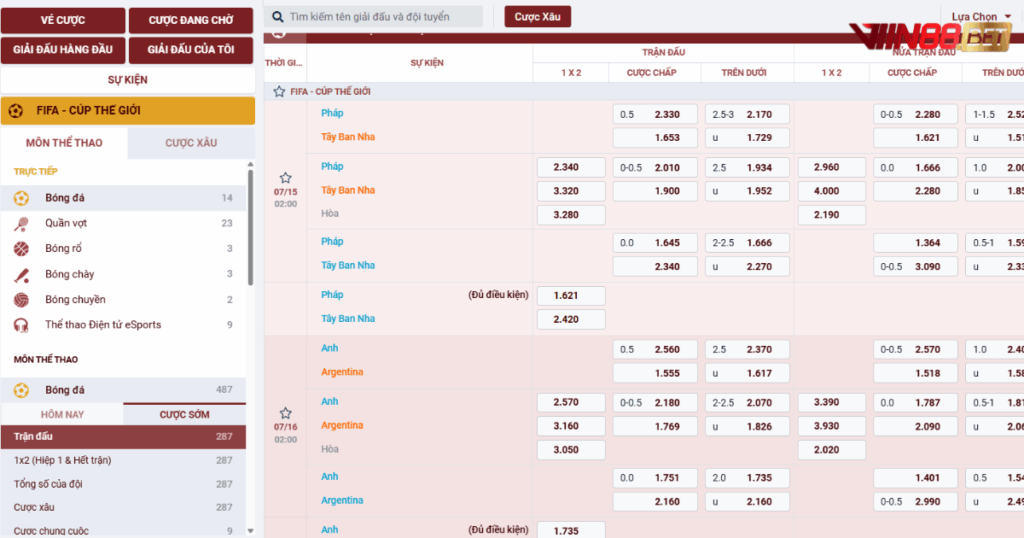
Task: Favorite the 07/15 Pháp match star
Action: [x=285, y=178]
